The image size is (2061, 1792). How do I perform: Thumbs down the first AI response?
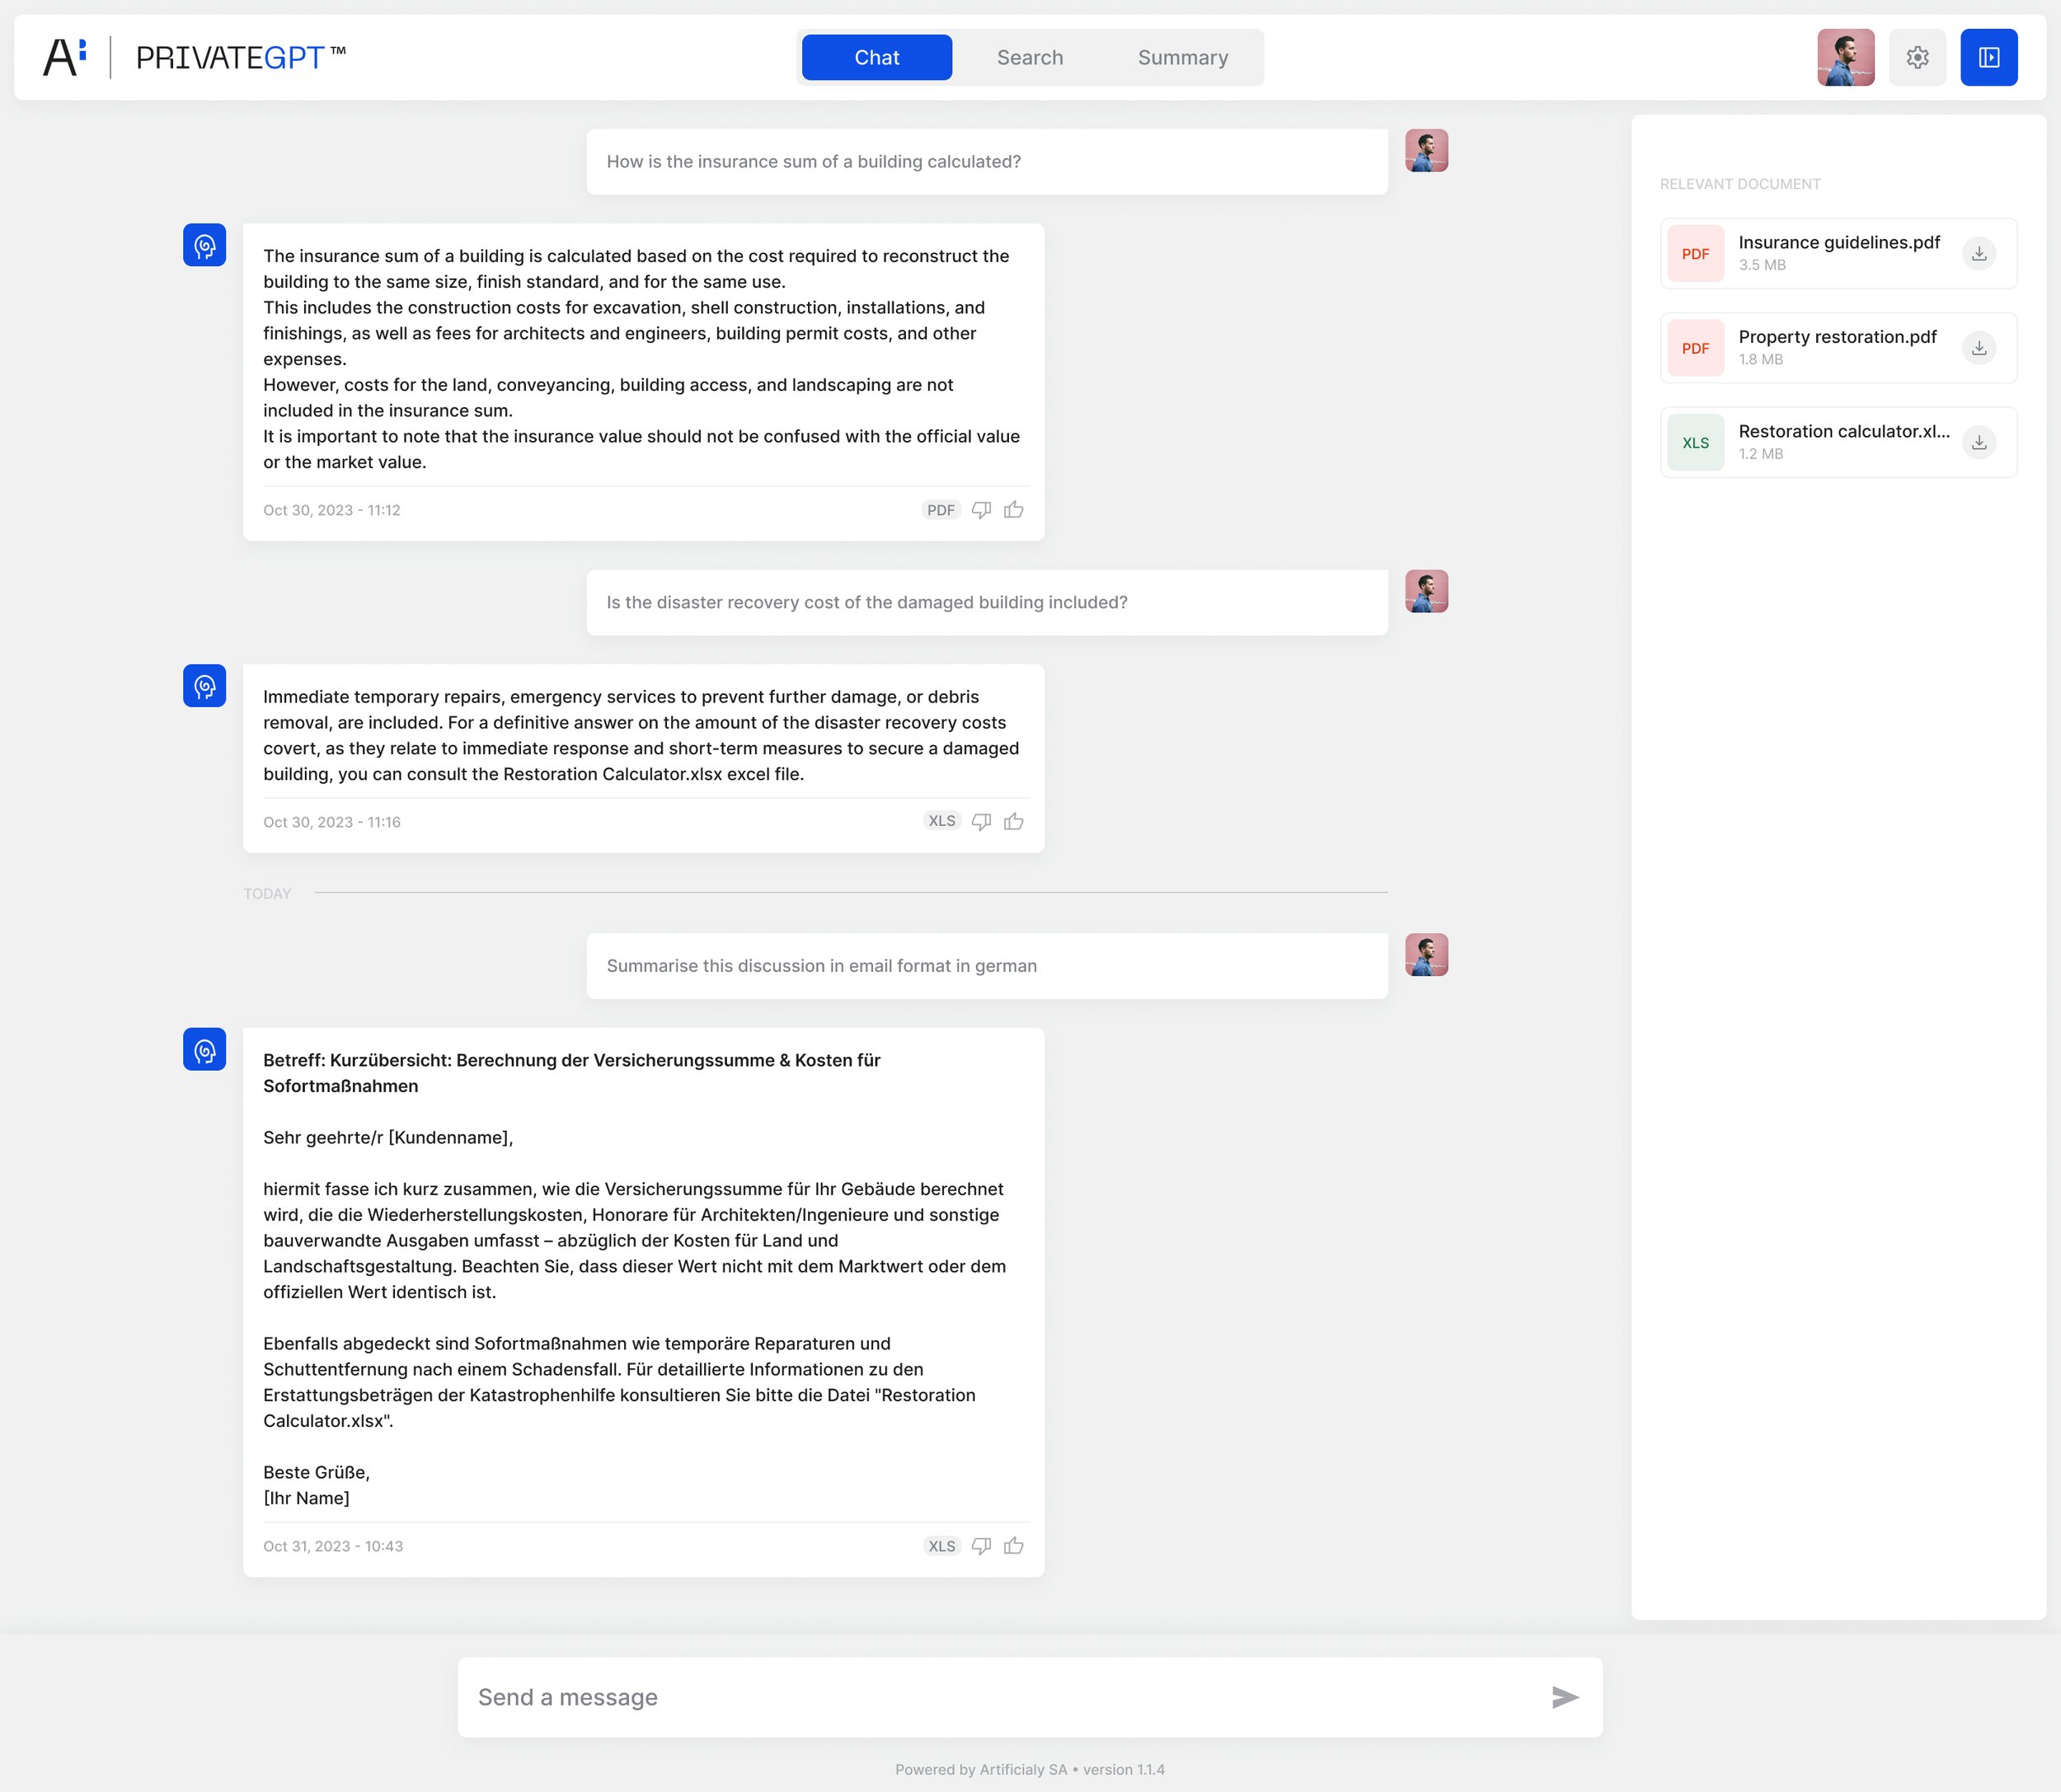981,509
